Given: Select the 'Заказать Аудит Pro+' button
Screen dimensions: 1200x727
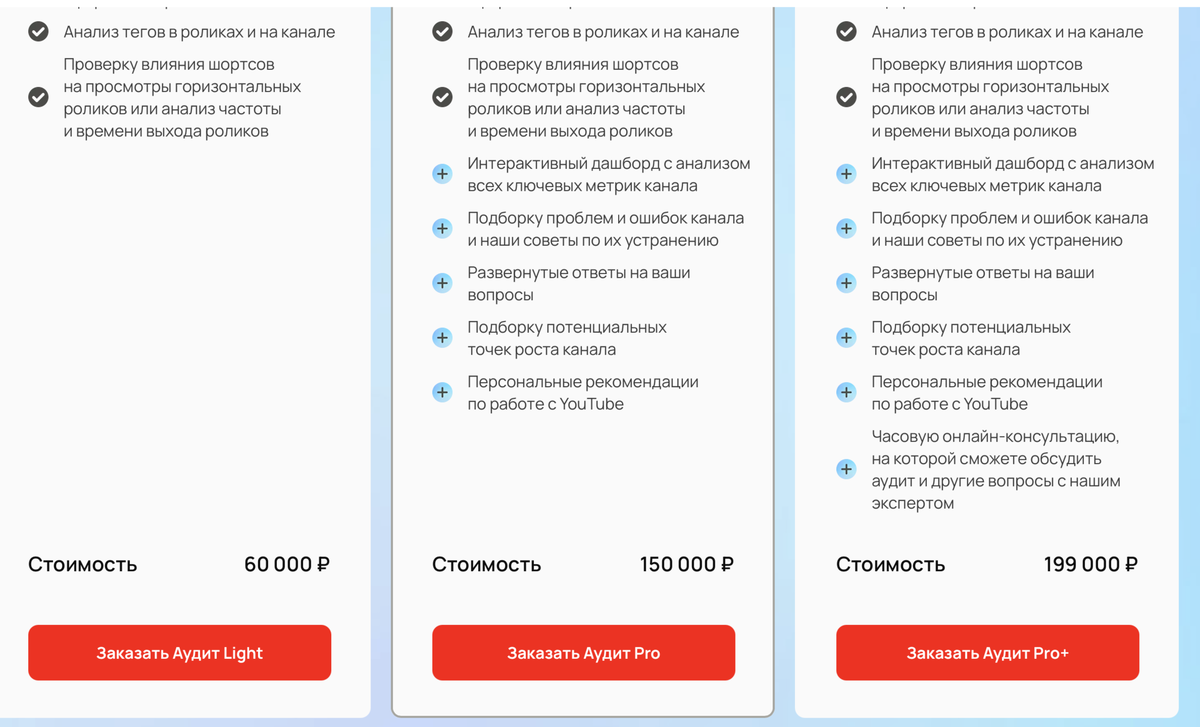Looking at the screenshot, I should pos(987,653).
